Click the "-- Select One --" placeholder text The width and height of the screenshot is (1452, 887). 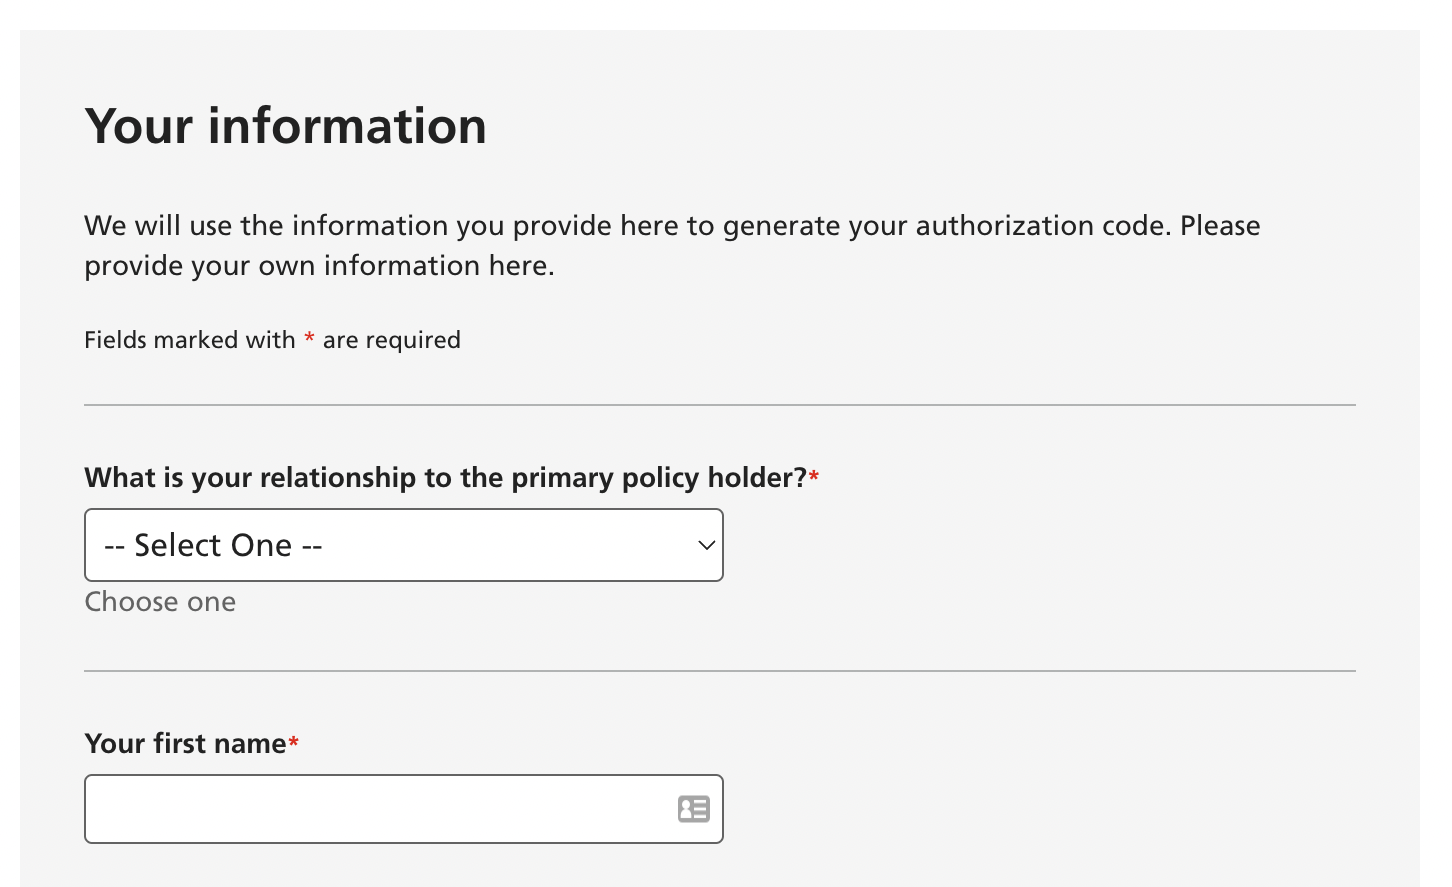[x=213, y=545]
